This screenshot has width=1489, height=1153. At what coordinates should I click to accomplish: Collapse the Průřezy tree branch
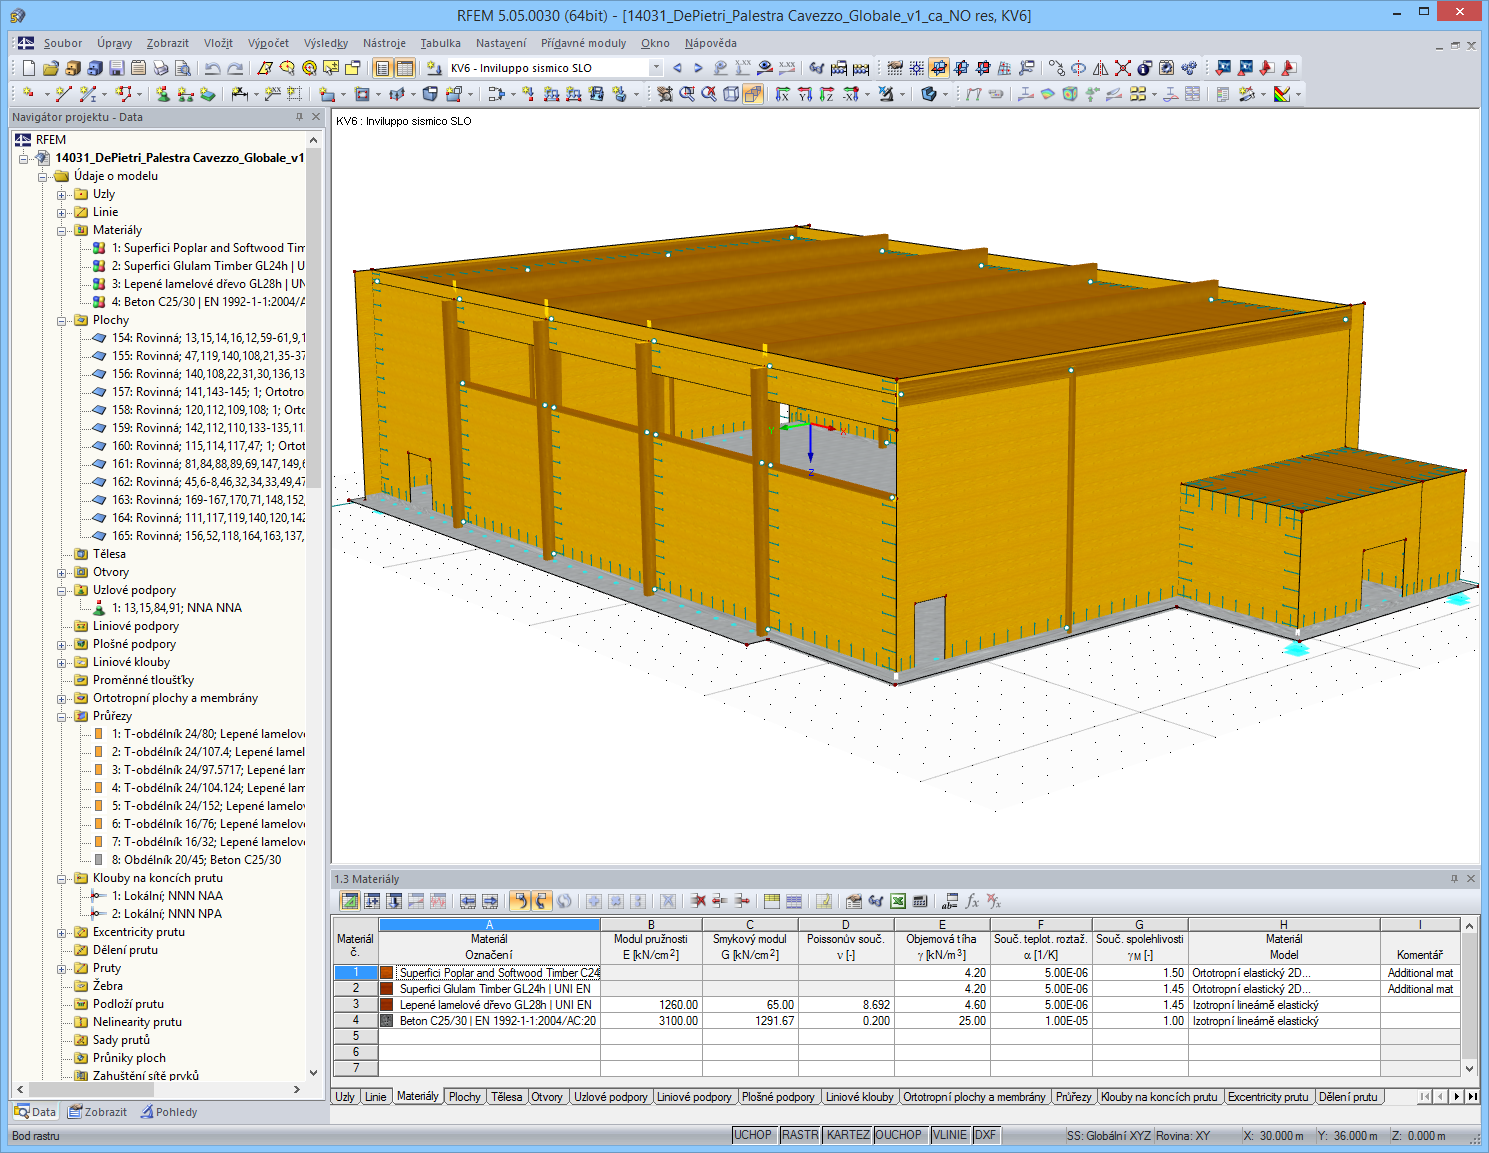coord(63,716)
